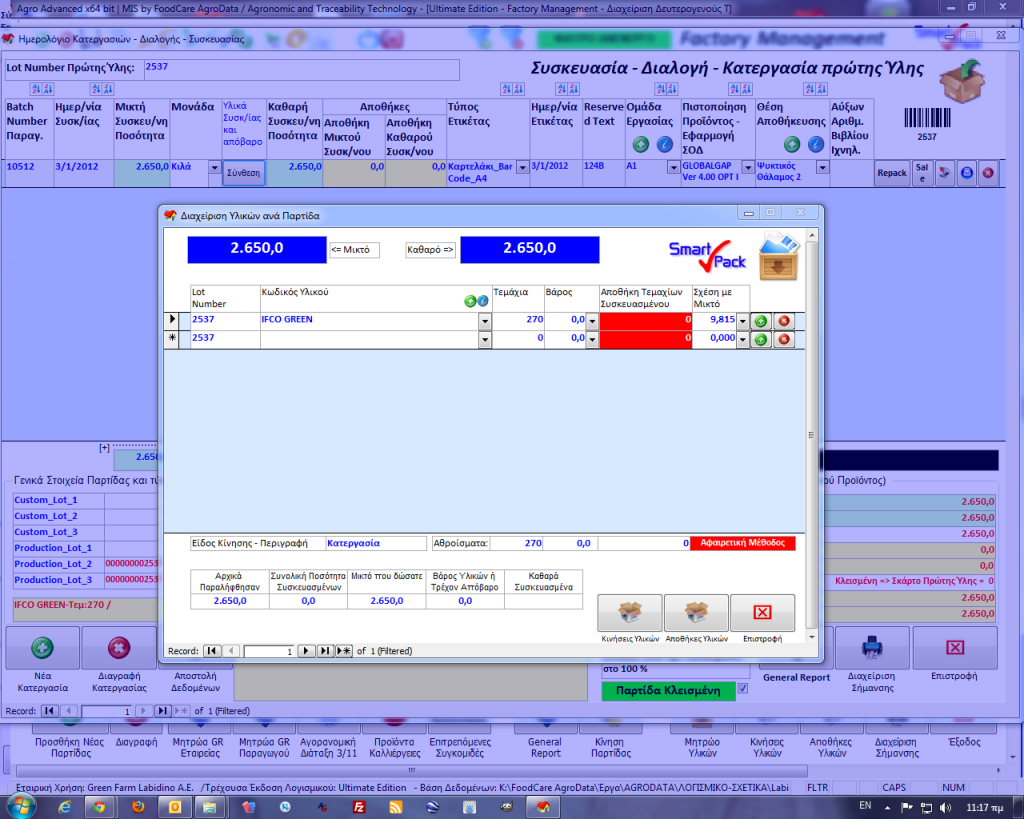Click the red delete icon on batch 10512 row
The height and width of the screenshot is (819, 1024).
[988, 173]
